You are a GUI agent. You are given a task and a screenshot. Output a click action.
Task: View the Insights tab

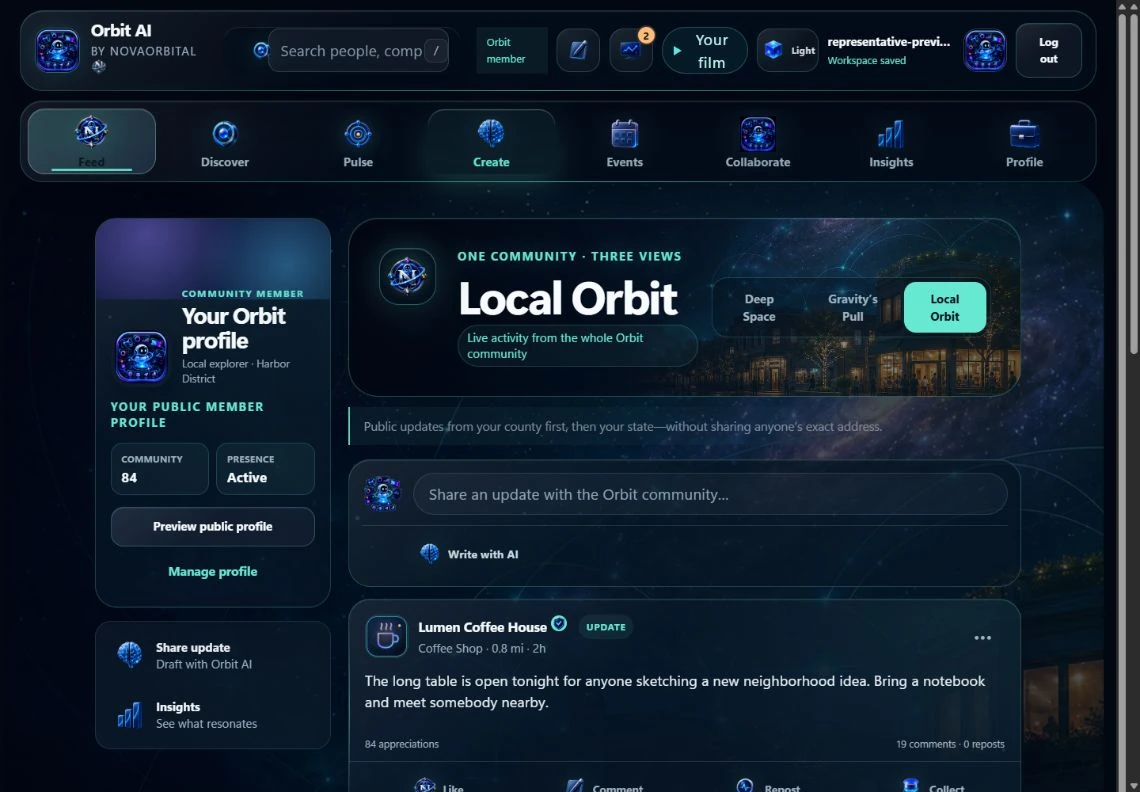(891, 141)
